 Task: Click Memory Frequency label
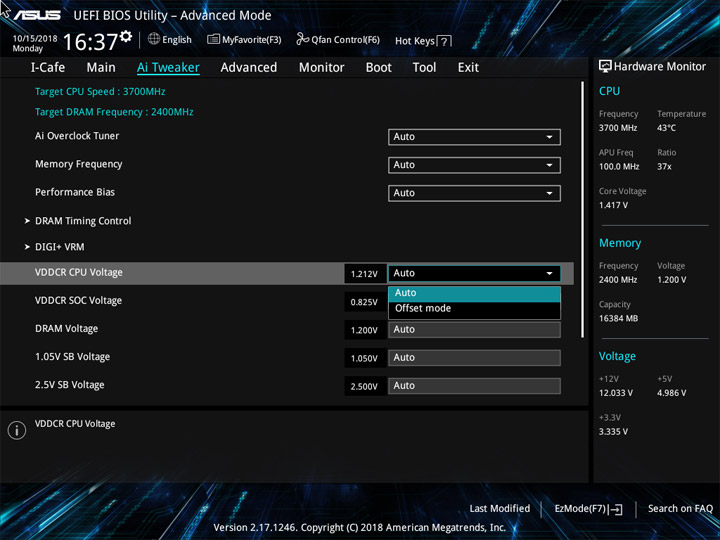(x=79, y=164)
